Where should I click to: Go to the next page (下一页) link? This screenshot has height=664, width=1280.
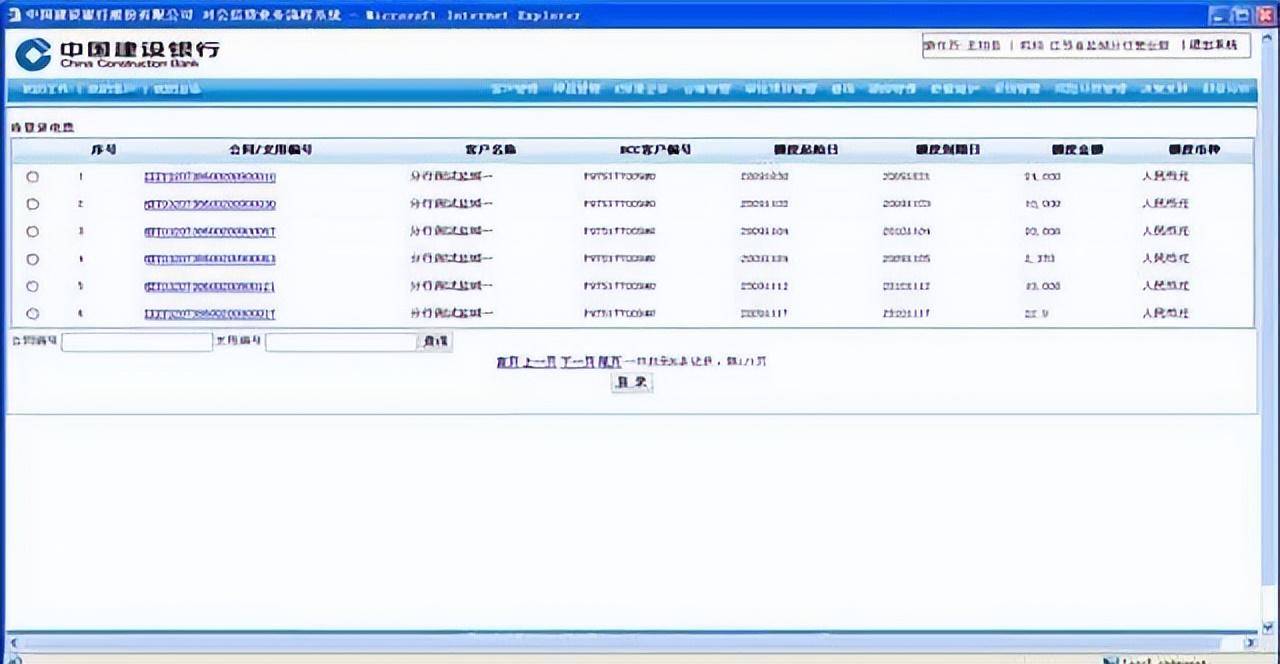click(x=577, y=361)
